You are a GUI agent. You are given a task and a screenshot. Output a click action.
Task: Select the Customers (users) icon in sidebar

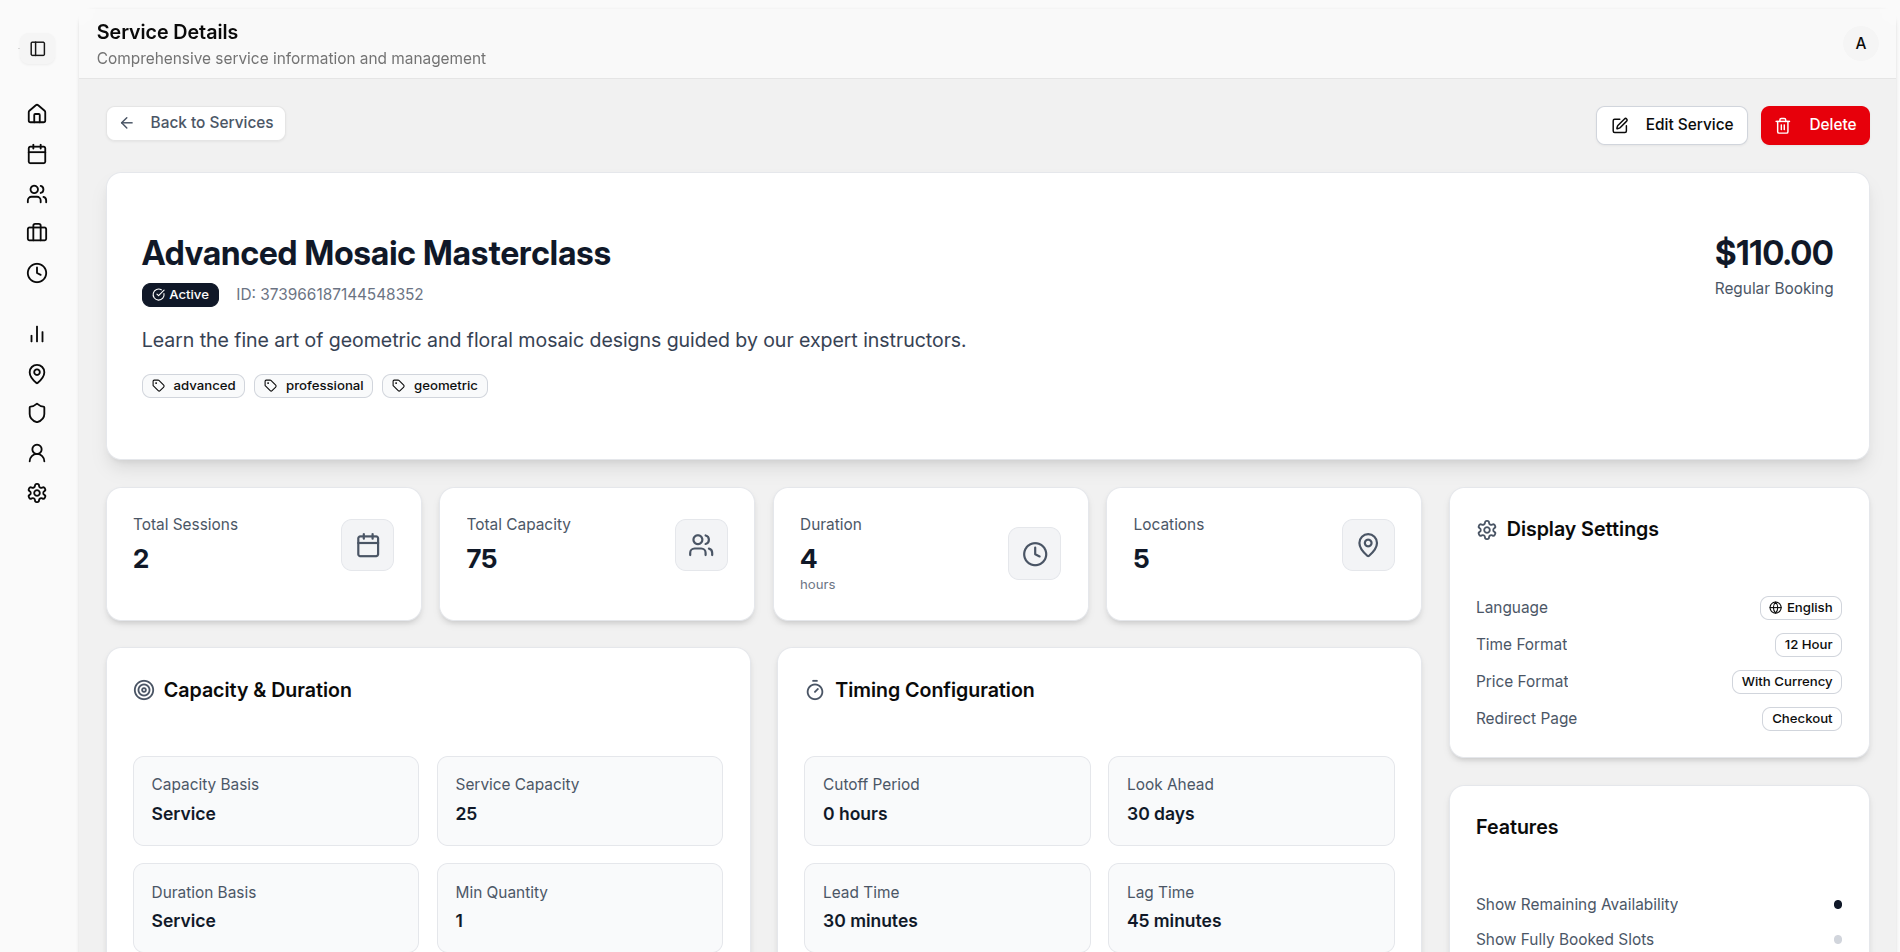tap(37, 193)
